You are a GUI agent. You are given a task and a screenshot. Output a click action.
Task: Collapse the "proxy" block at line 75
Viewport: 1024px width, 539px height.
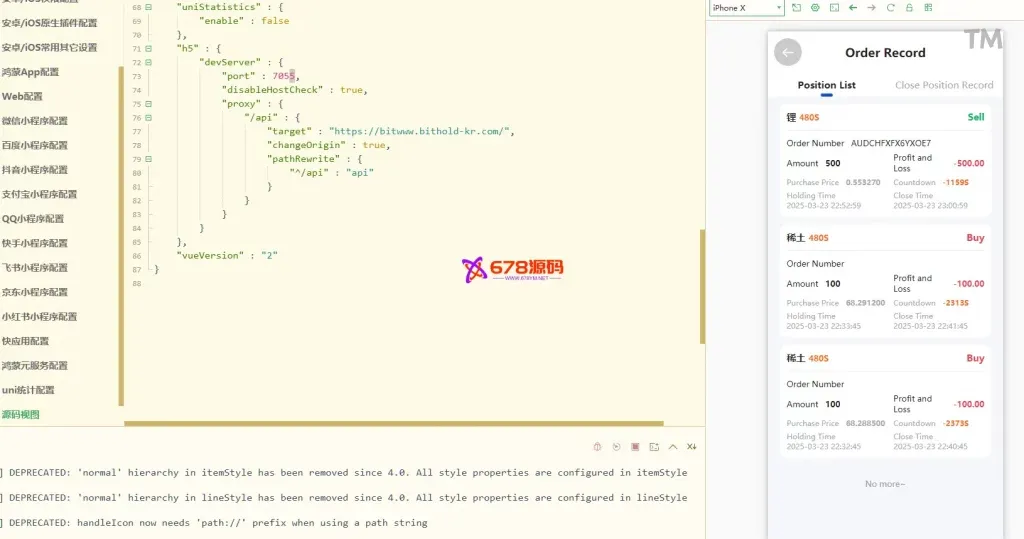pyautogui.click(x=148, y=103)
